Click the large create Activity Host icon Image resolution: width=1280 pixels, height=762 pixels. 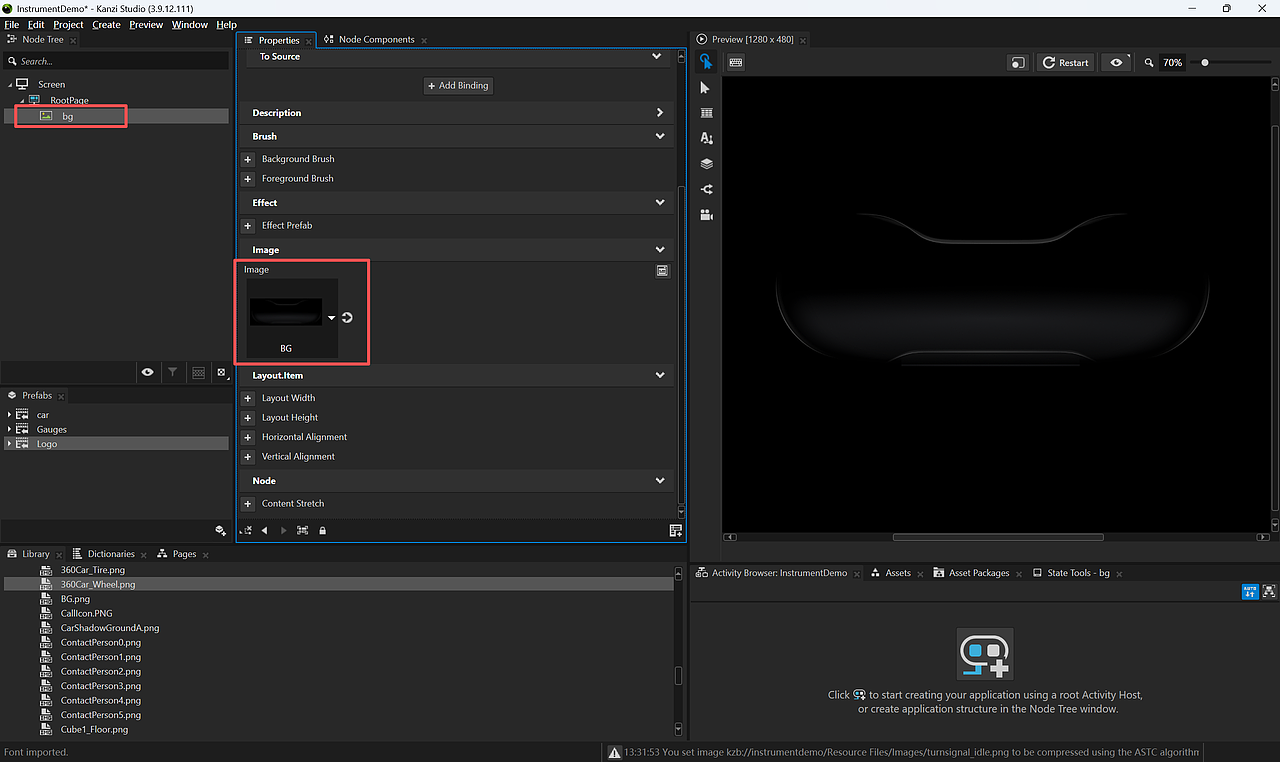[985, 654]
